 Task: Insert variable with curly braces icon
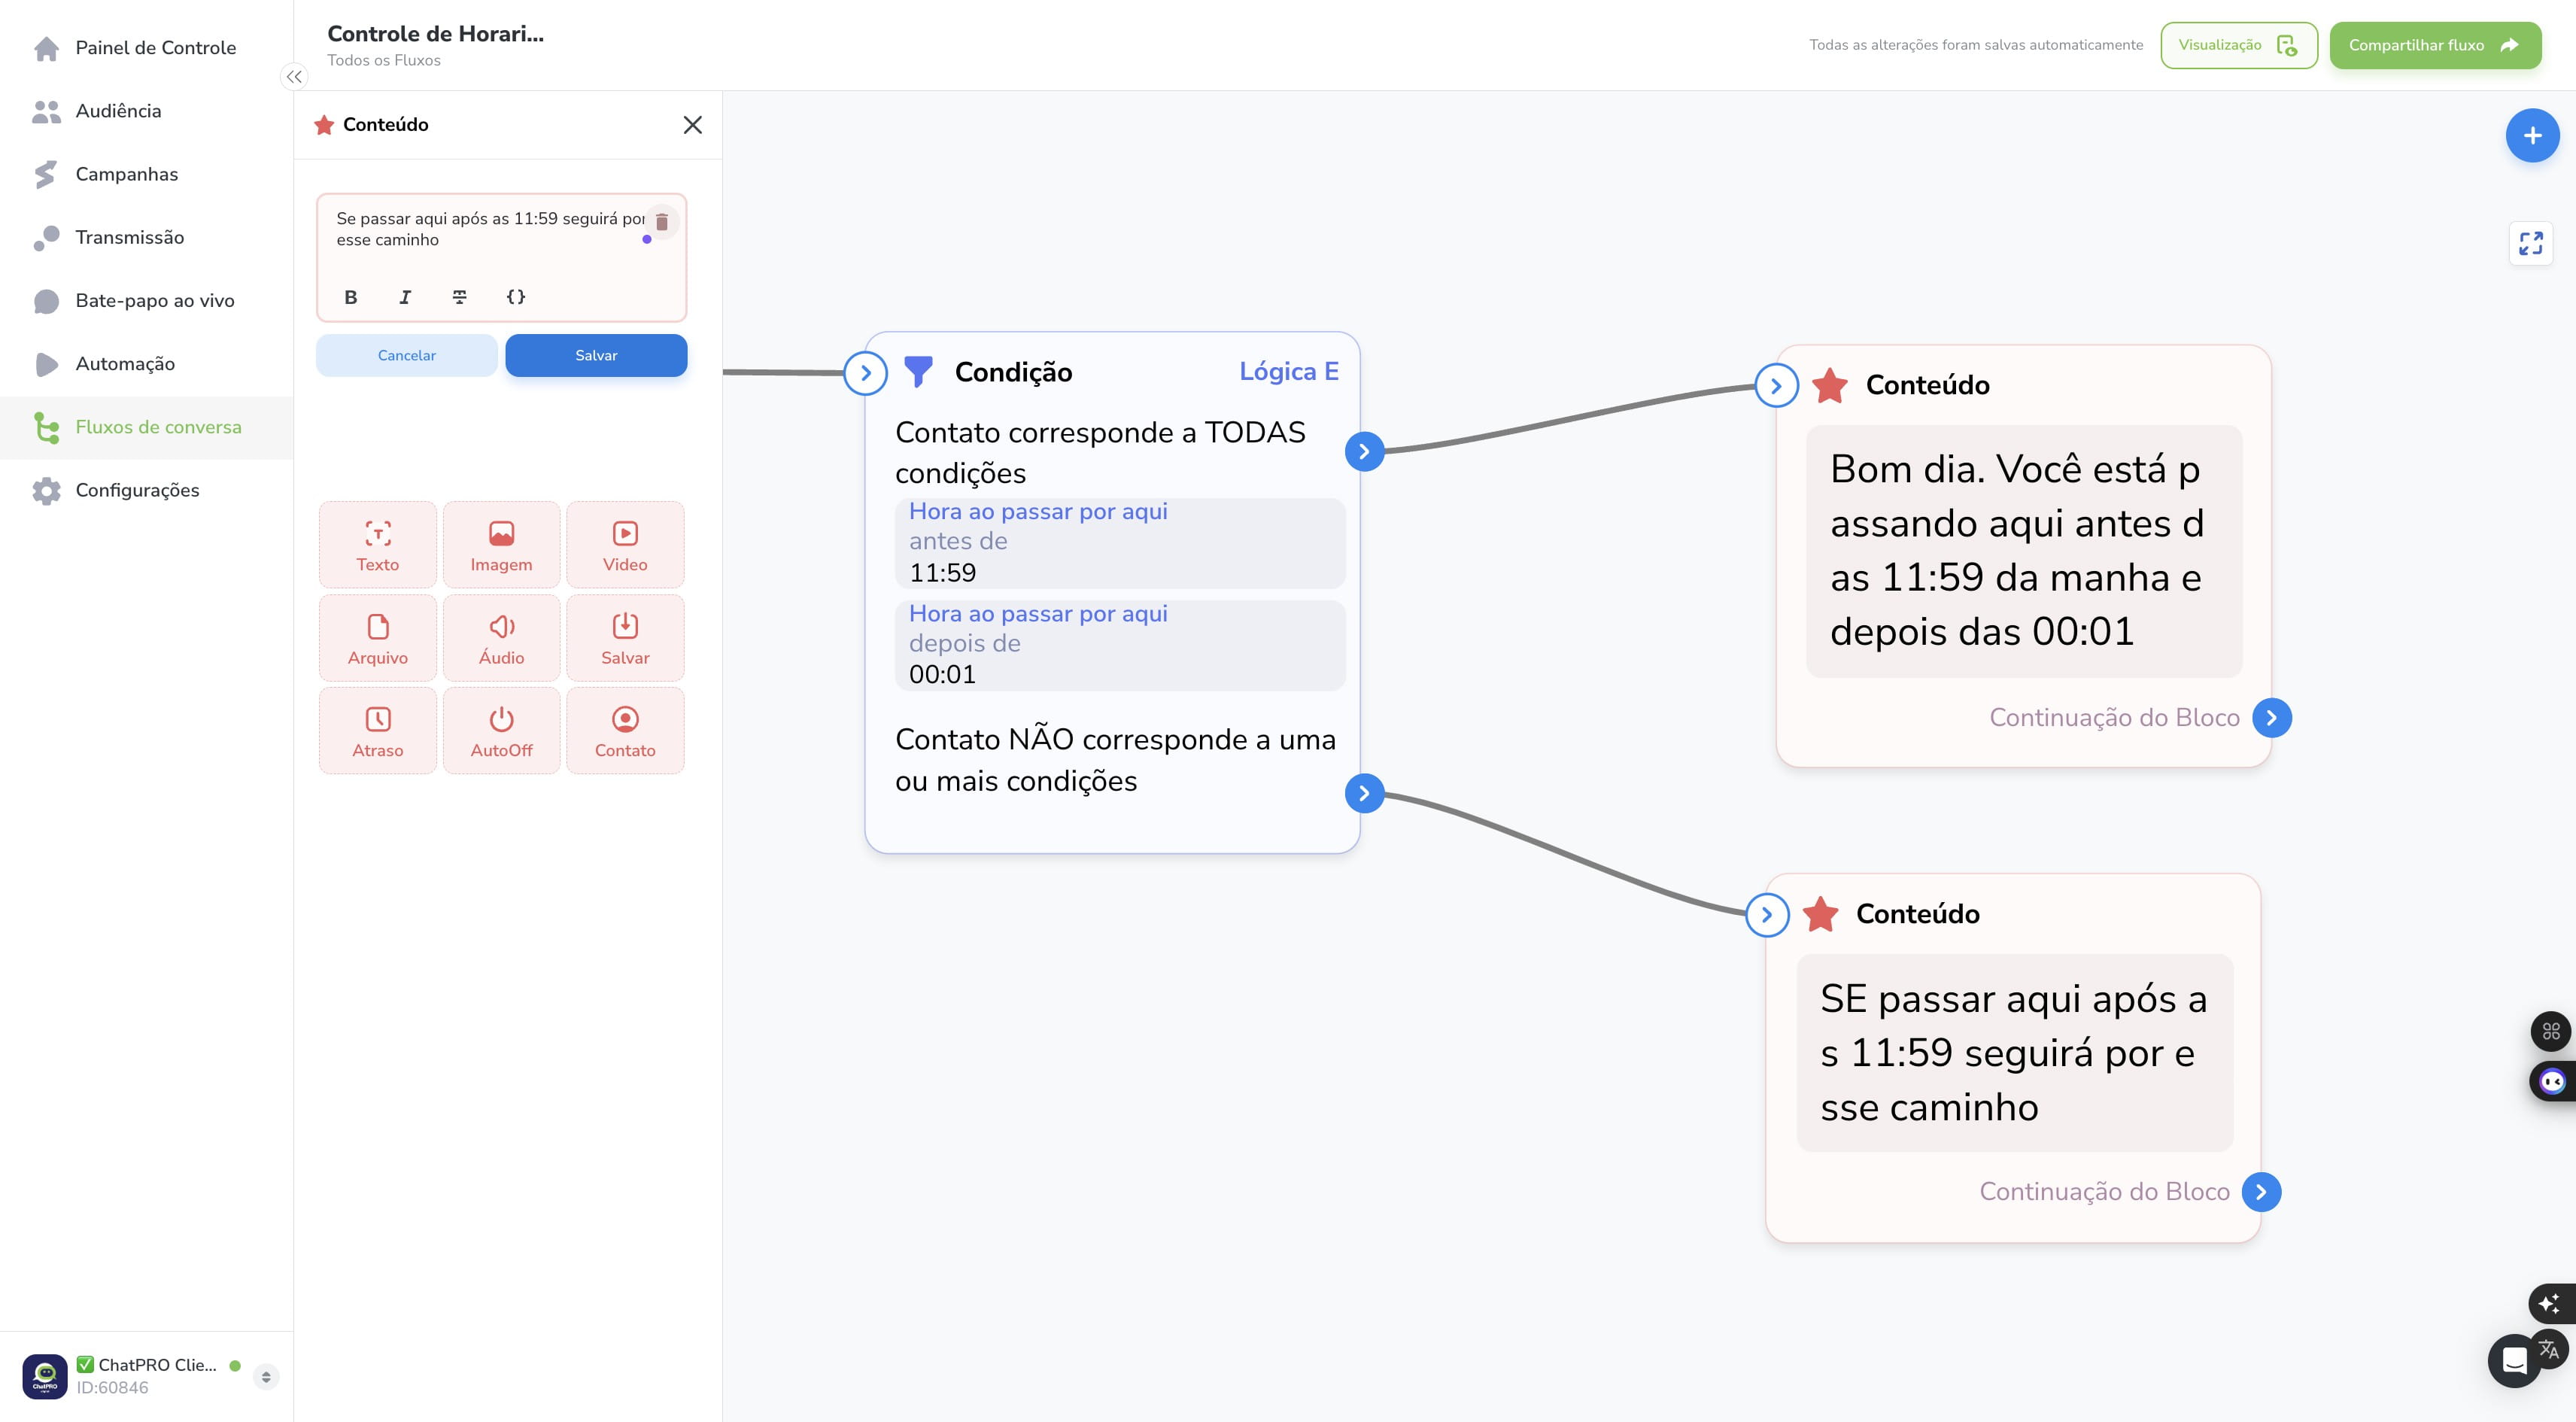click(x=516, y=297)
